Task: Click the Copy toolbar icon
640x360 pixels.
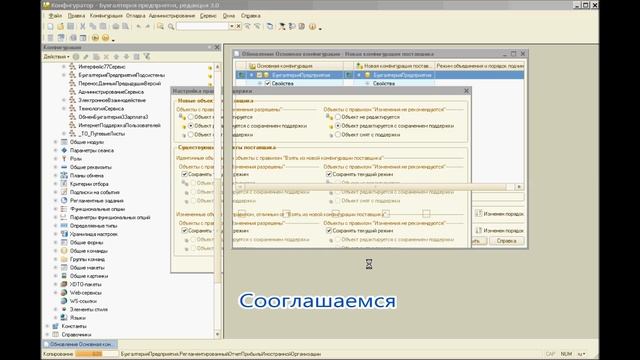Action: (93, 27)
